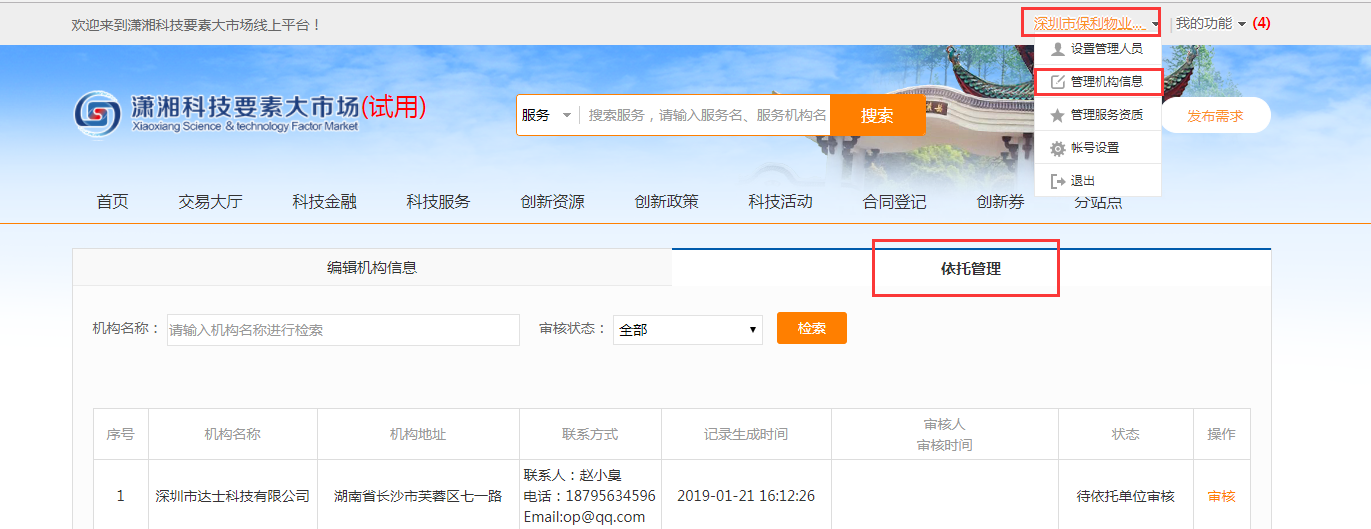
Task: Click the red (4) notification count
Action: pos(1262,23)
